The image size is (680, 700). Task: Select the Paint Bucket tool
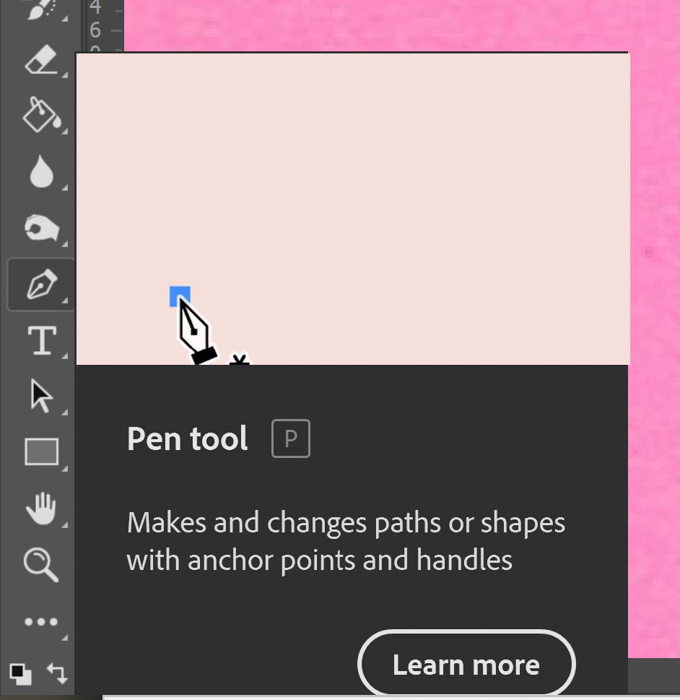41,115
